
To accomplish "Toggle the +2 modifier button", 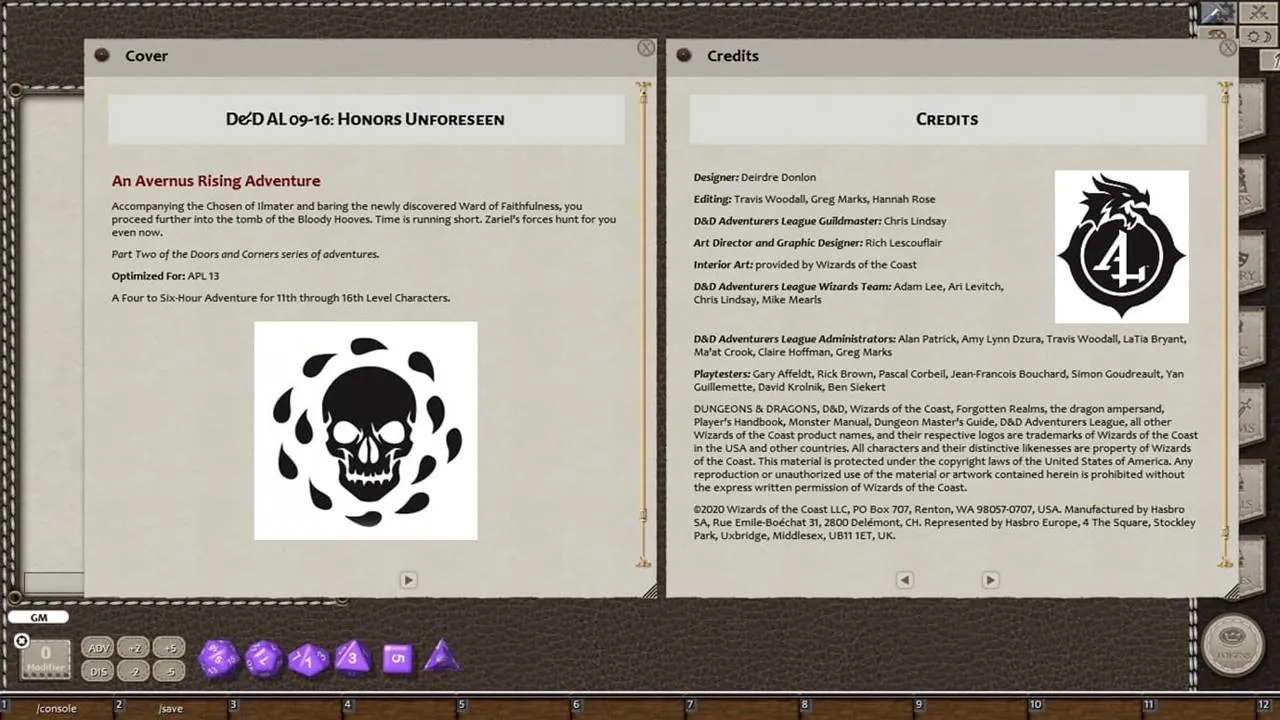I will (135, 647).
